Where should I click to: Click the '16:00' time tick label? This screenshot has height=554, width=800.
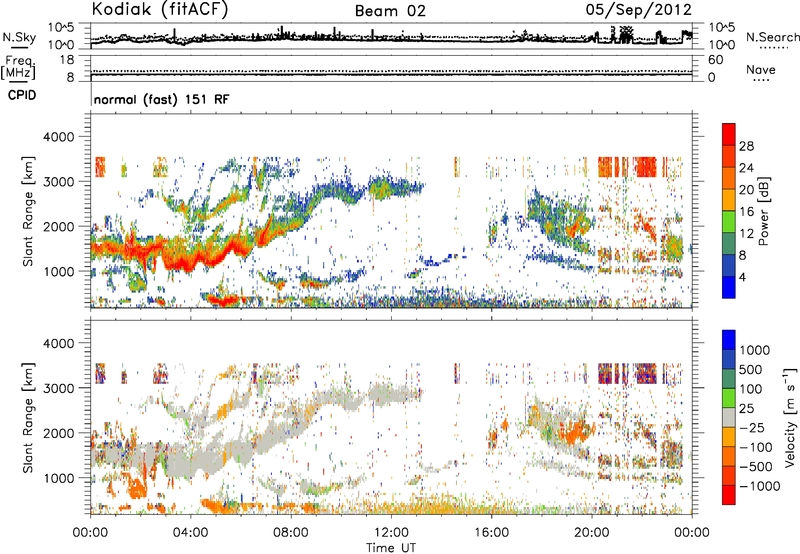pyautogui.click(x=491, y=533)
